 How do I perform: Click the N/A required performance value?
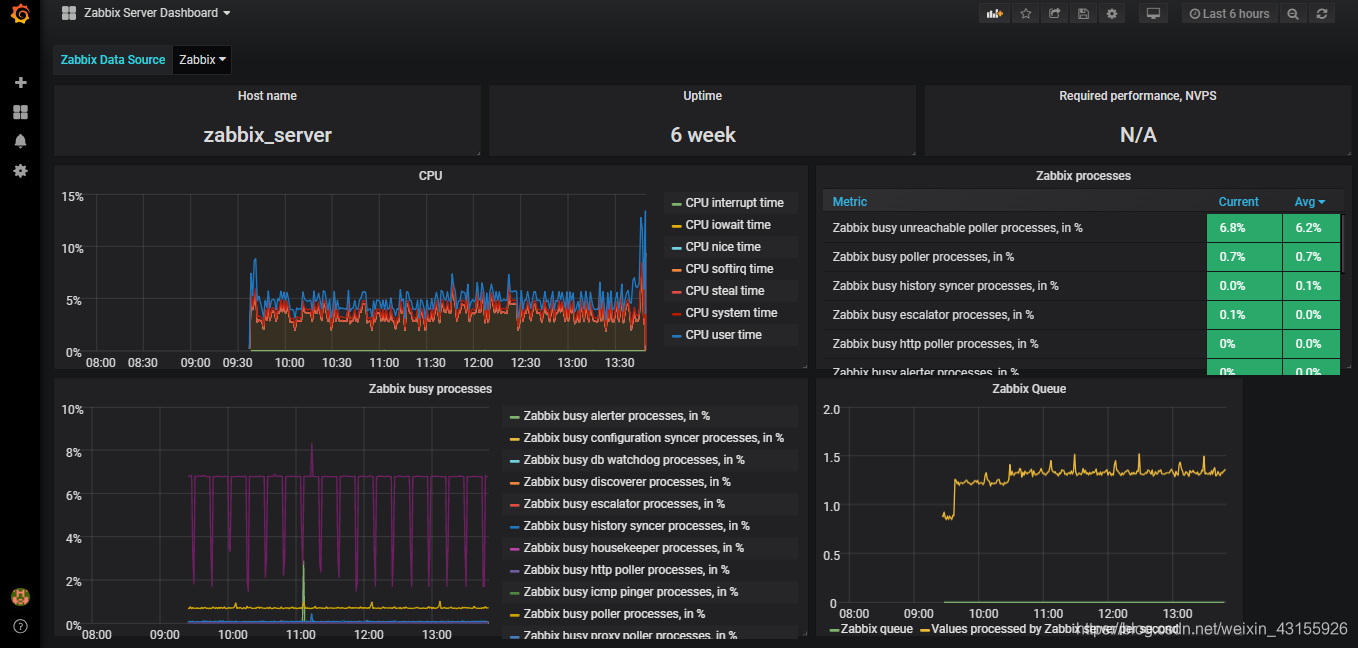tap(1138, 135)
